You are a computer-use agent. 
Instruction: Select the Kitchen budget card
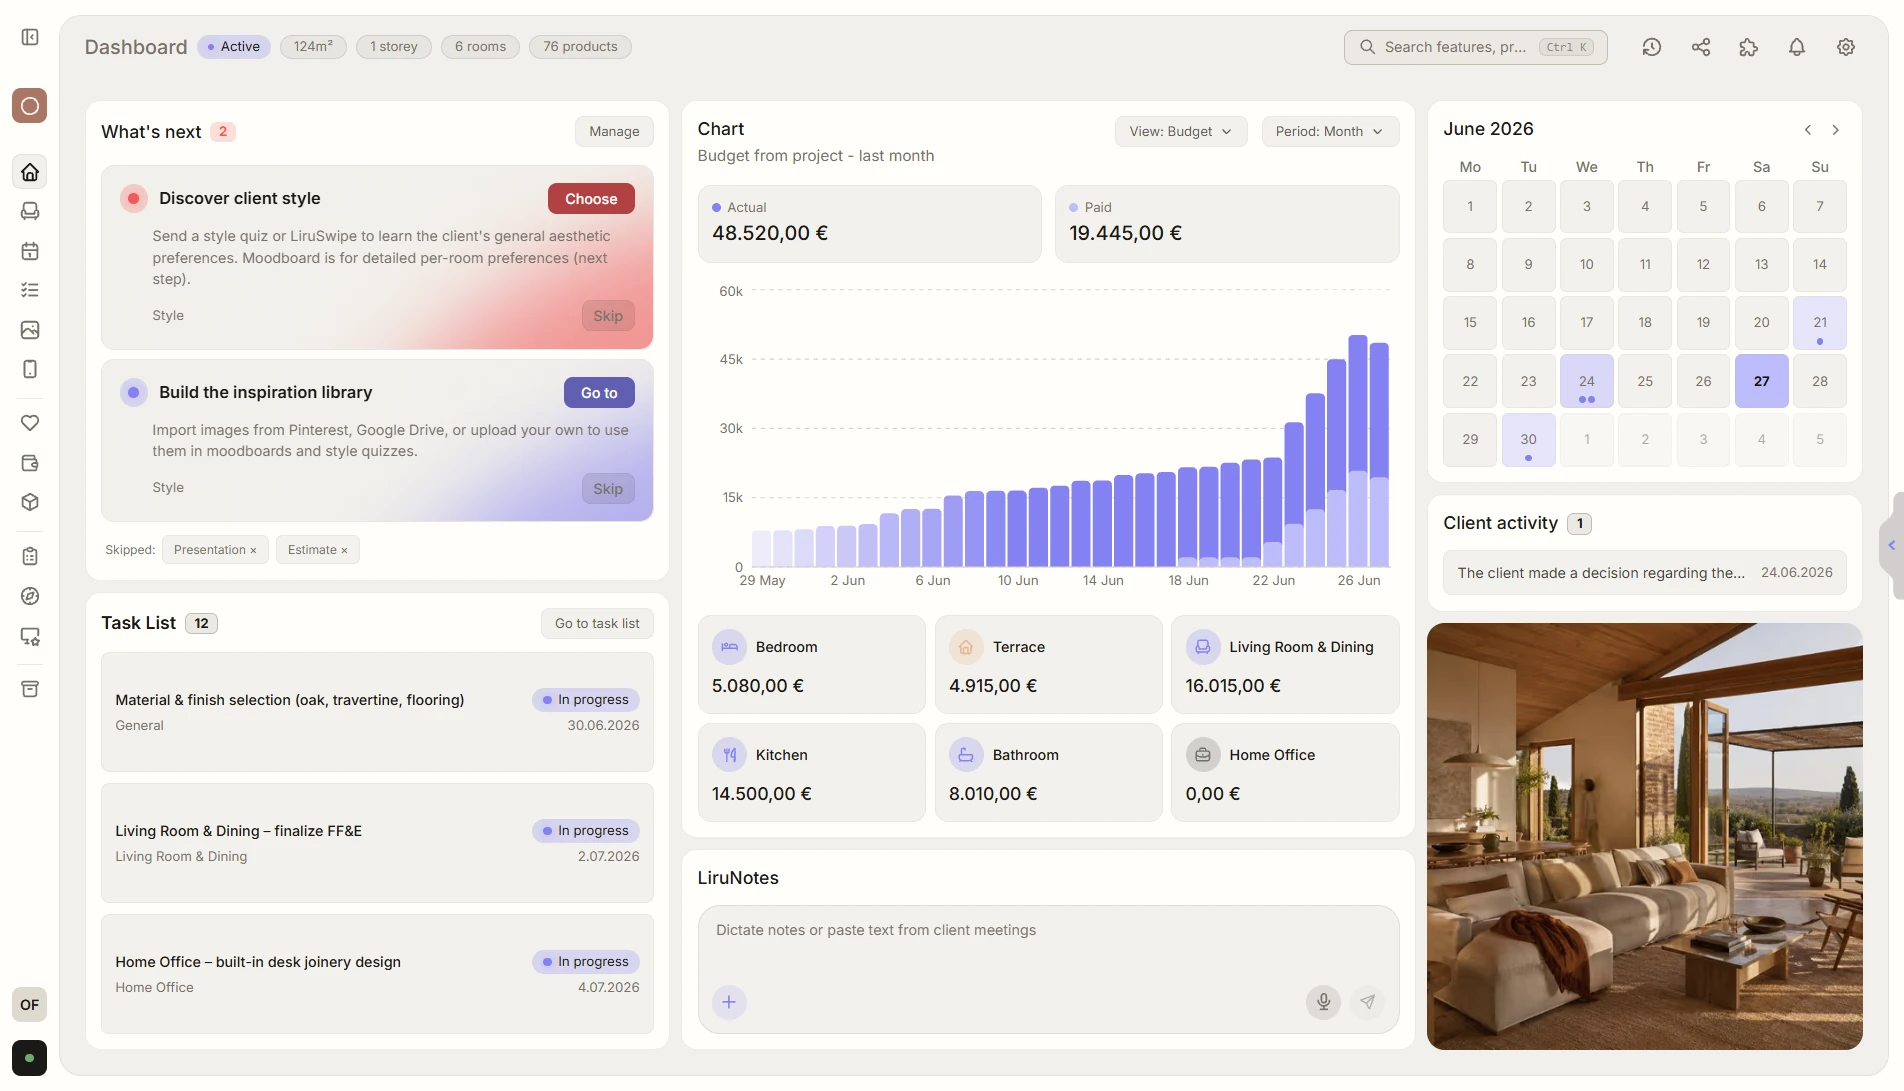(x=811, y=773)
